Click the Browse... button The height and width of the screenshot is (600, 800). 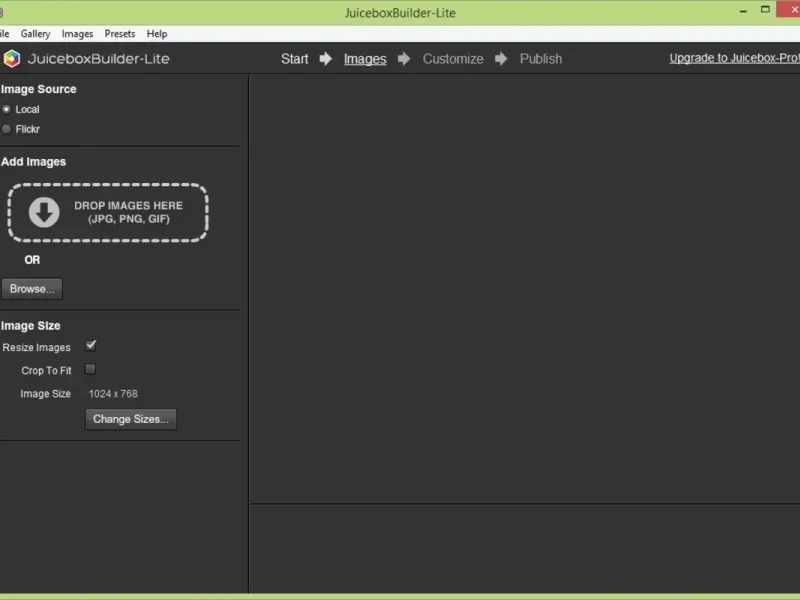click(32, 289)
